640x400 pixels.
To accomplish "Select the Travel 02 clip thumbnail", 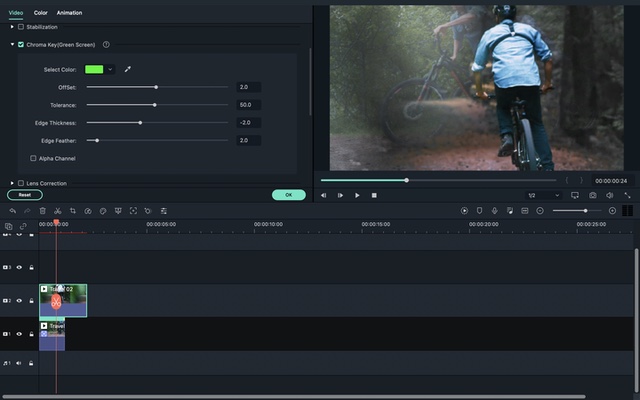I will point(63,300).
